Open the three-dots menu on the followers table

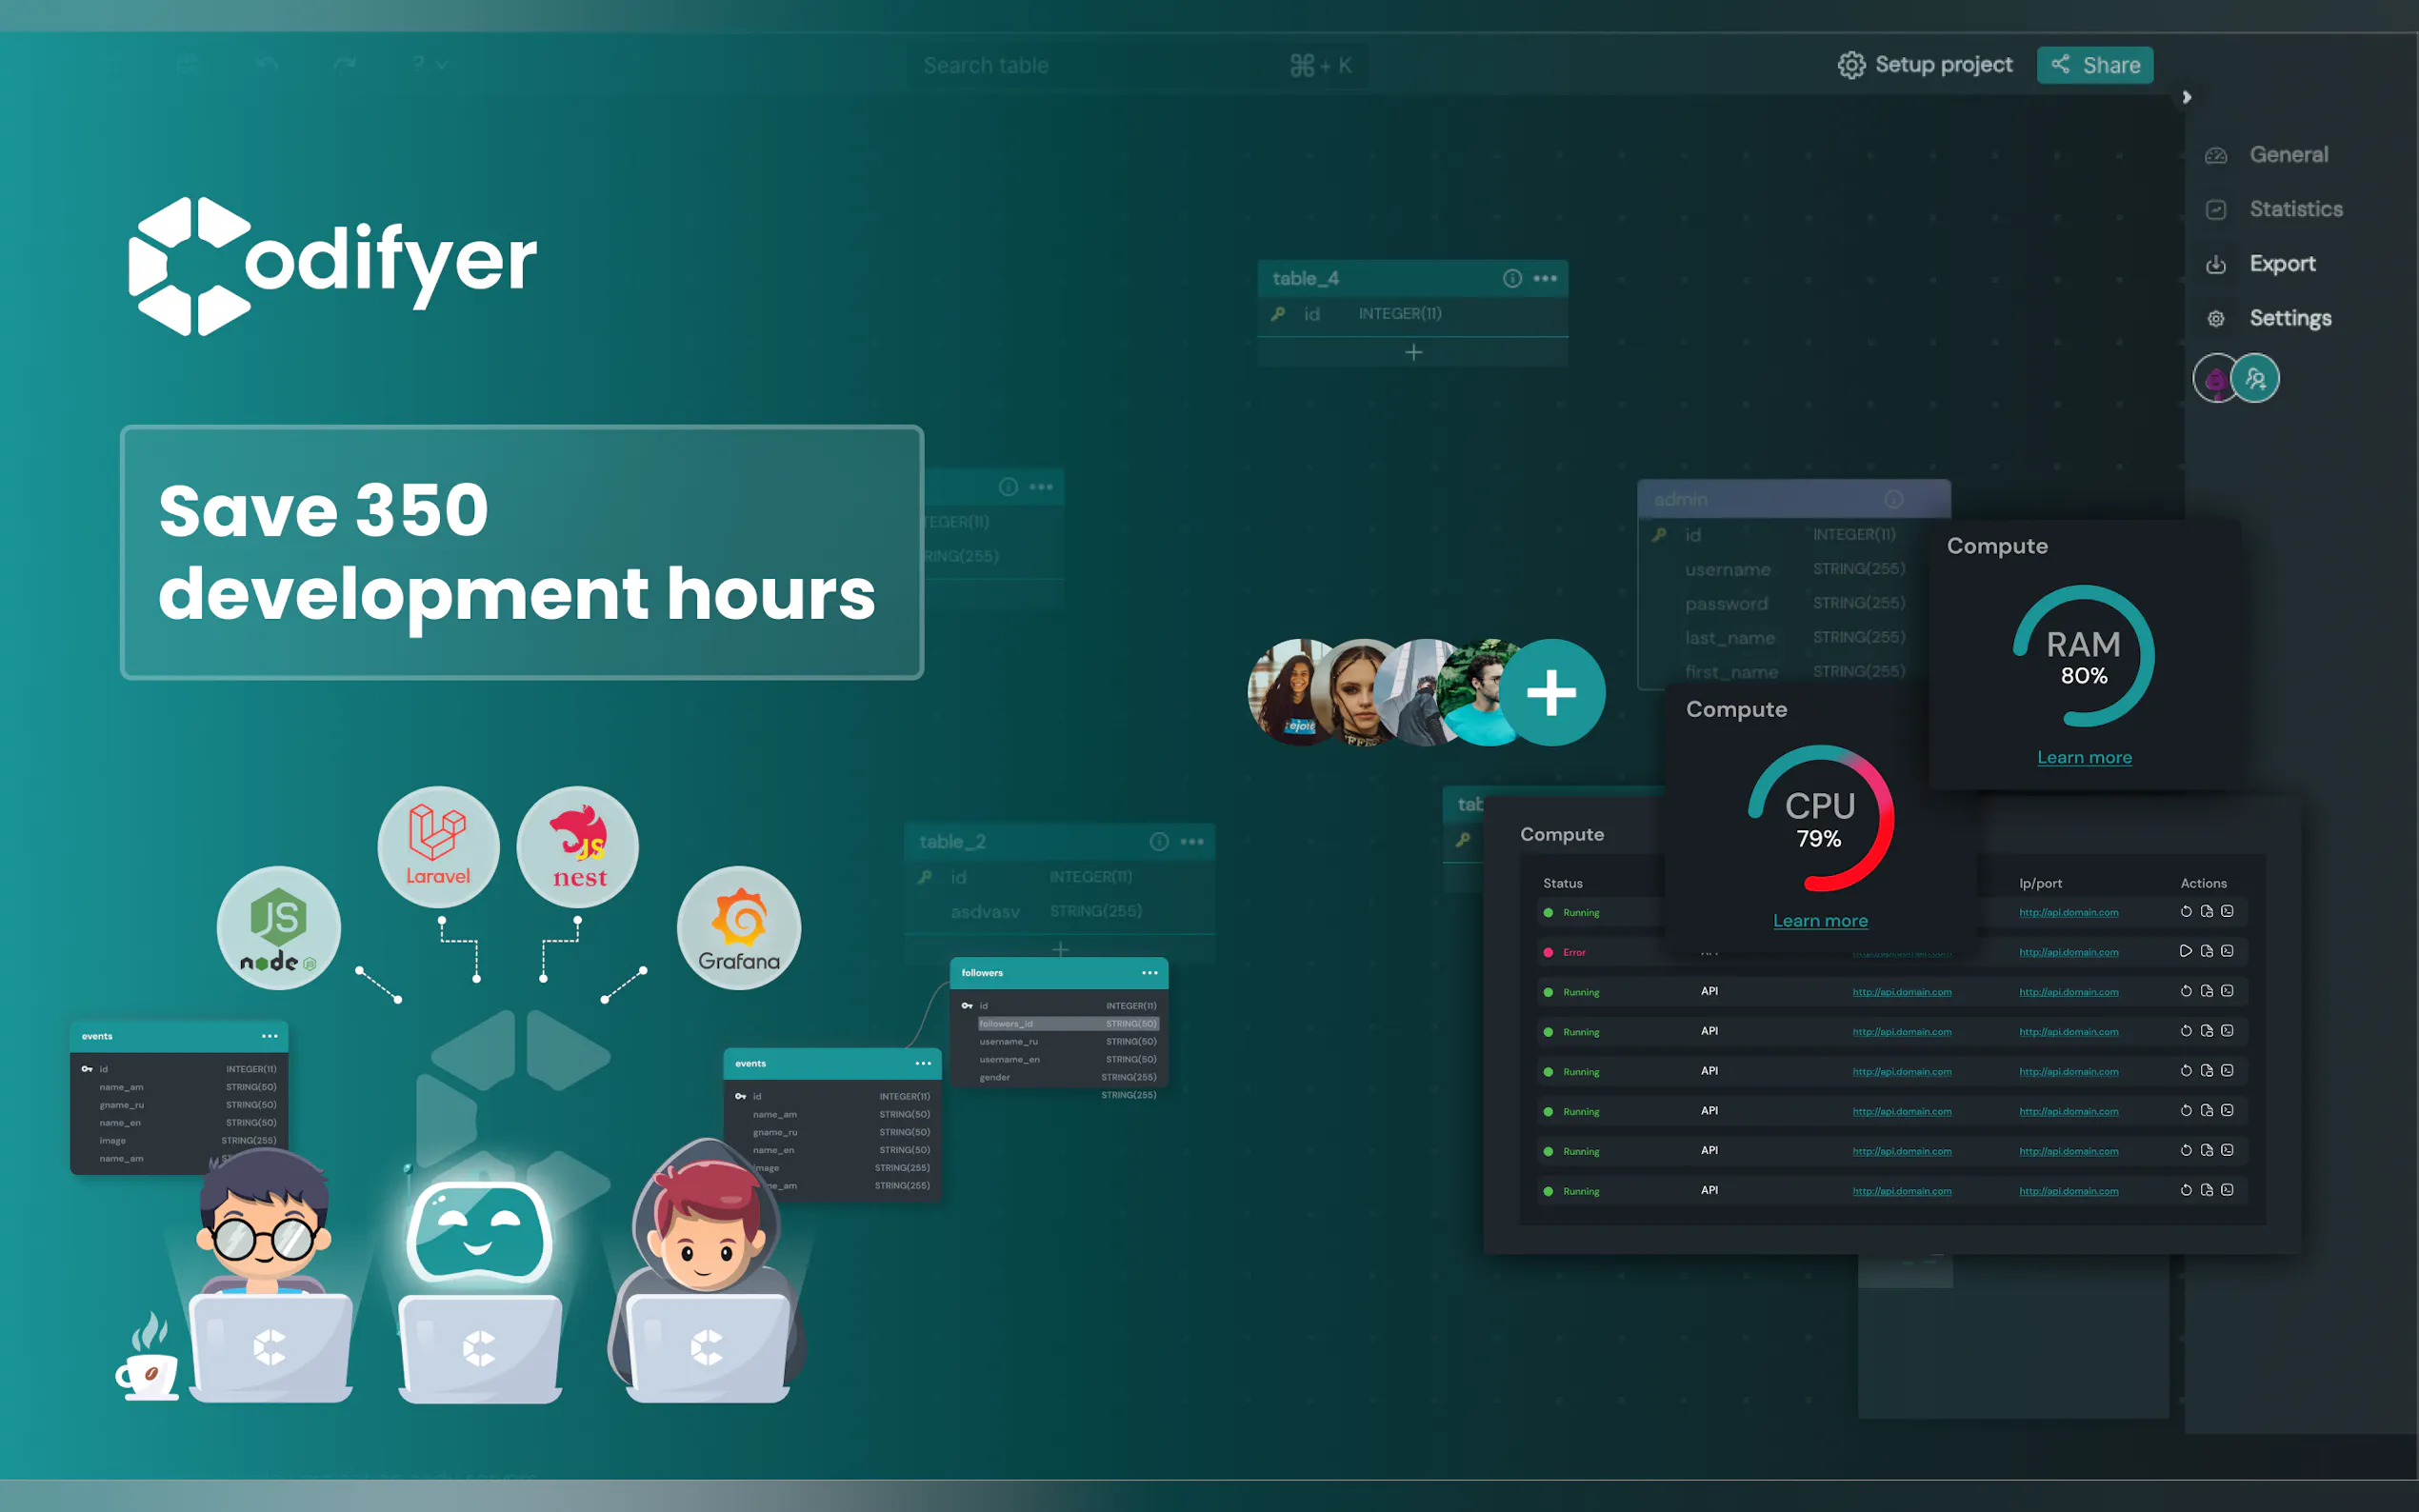tap(1150, 973)
